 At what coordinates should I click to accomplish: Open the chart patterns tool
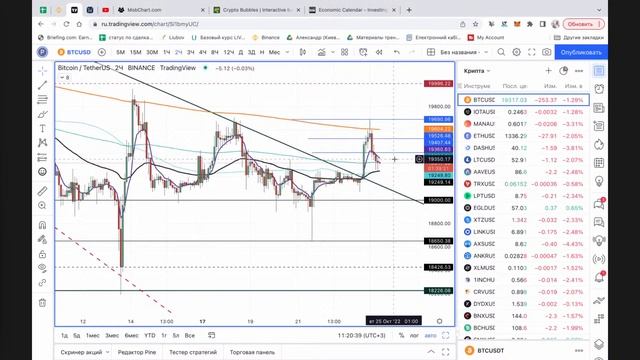pyautogui.click(x=42, y=143)
